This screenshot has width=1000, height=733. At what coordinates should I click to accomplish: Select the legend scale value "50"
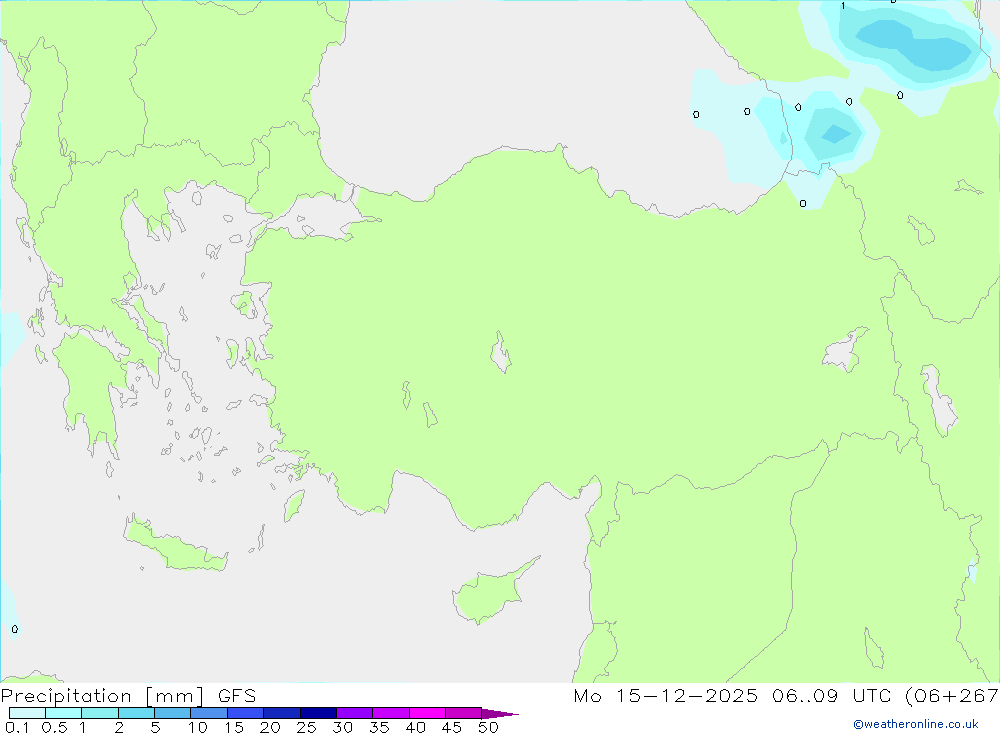[x=489, y=727]
